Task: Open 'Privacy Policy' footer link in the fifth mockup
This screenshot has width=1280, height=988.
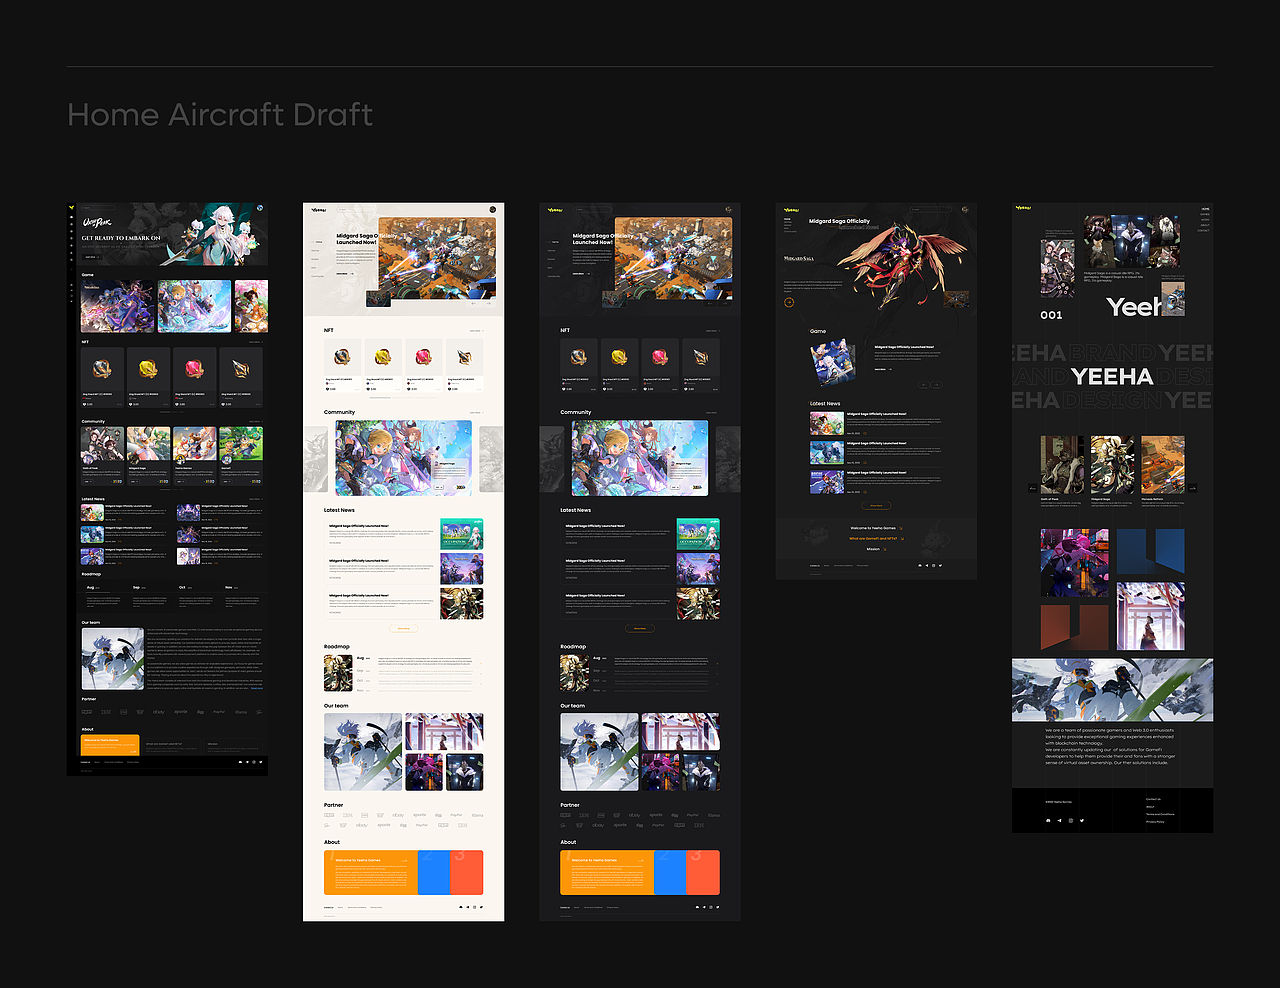Action: pyautogui.click(x=1155, y=822)
